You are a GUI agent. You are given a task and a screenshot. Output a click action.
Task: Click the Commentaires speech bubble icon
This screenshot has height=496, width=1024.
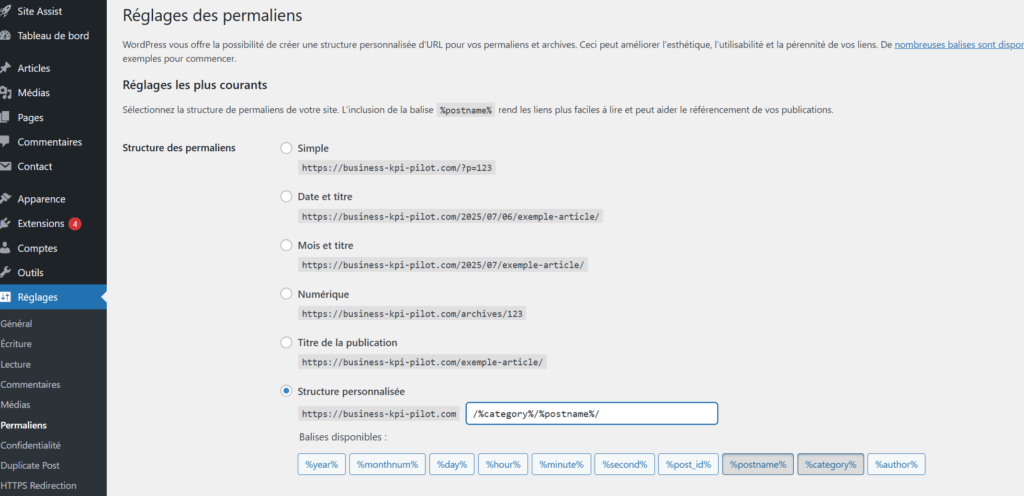coord(5,142)
